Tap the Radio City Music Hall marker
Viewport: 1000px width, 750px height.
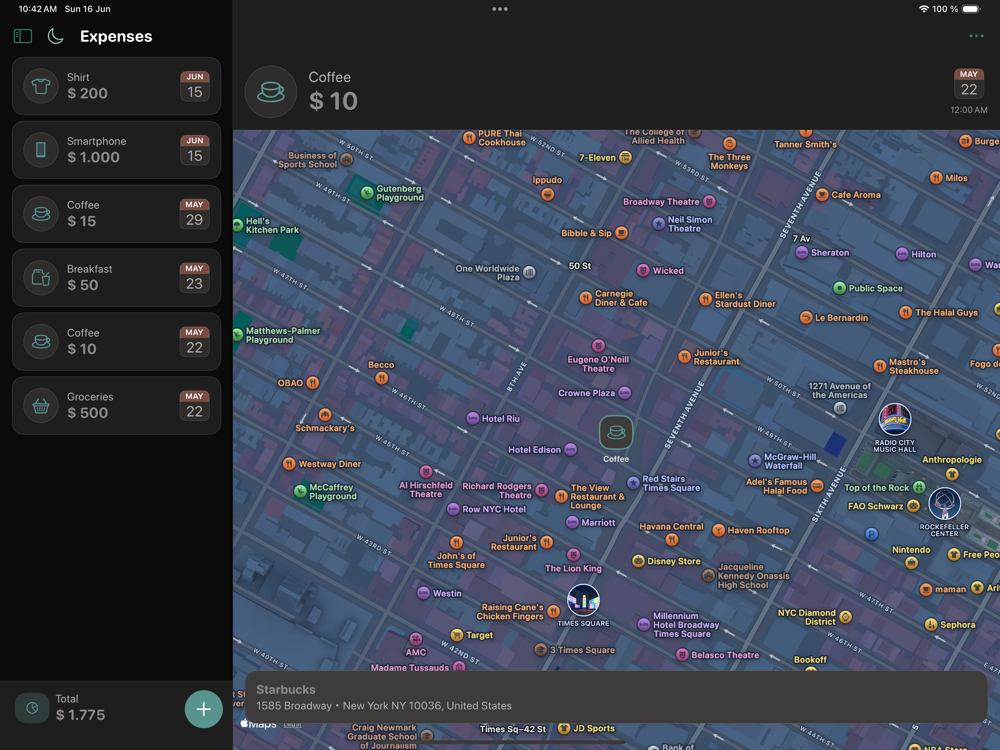pos(894,419)
